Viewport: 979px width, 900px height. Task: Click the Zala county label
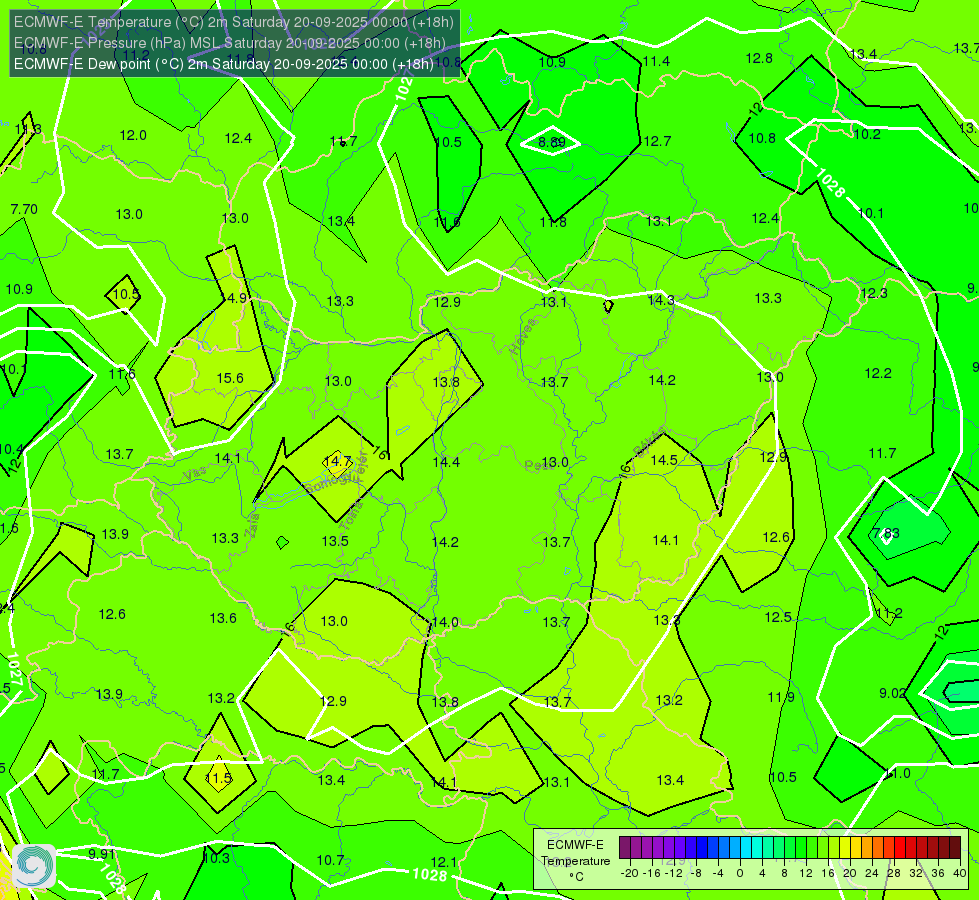(x=253, y=526)
